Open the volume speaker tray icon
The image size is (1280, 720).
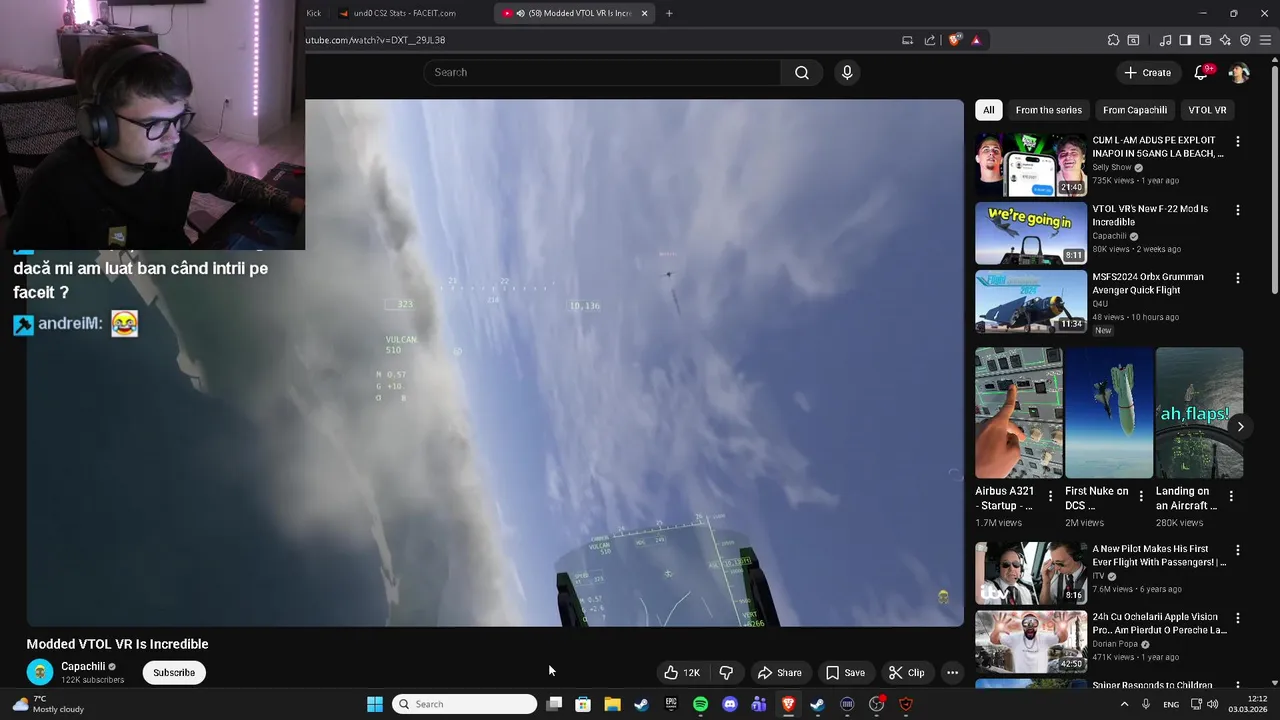(1212, 704)
